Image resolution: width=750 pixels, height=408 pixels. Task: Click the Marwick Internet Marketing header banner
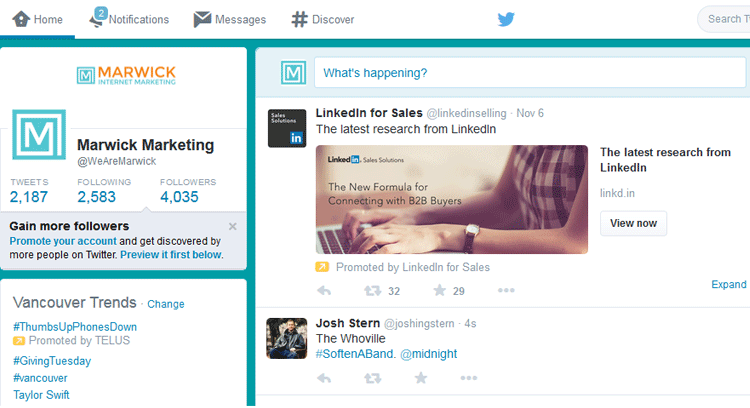click(x=126, y=76)
